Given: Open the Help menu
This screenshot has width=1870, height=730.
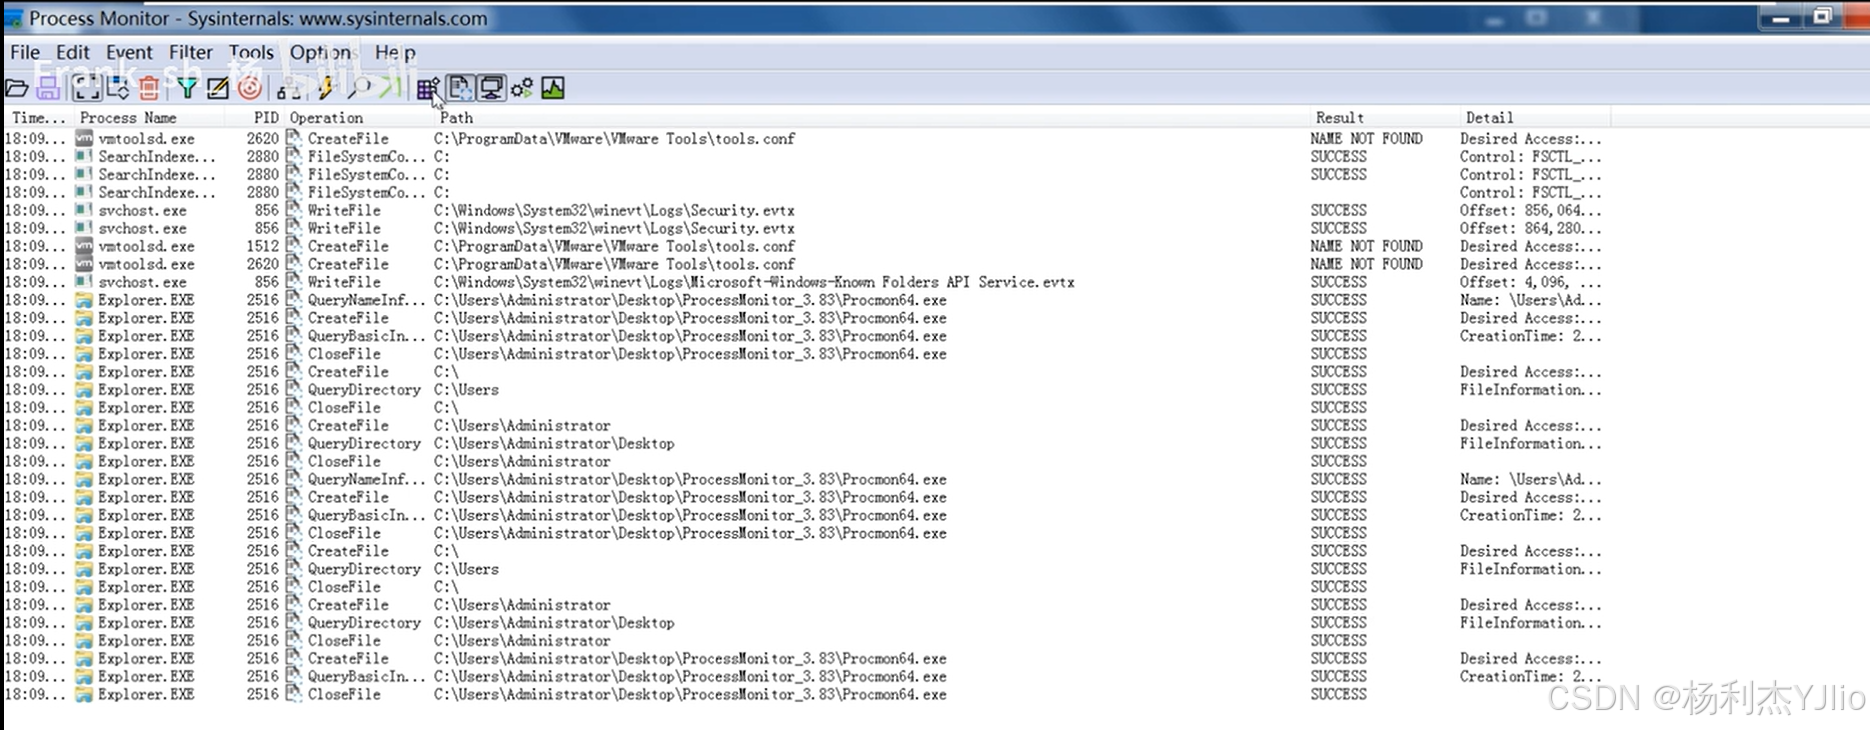Looking at the screenshot, I should pos(395,52).
